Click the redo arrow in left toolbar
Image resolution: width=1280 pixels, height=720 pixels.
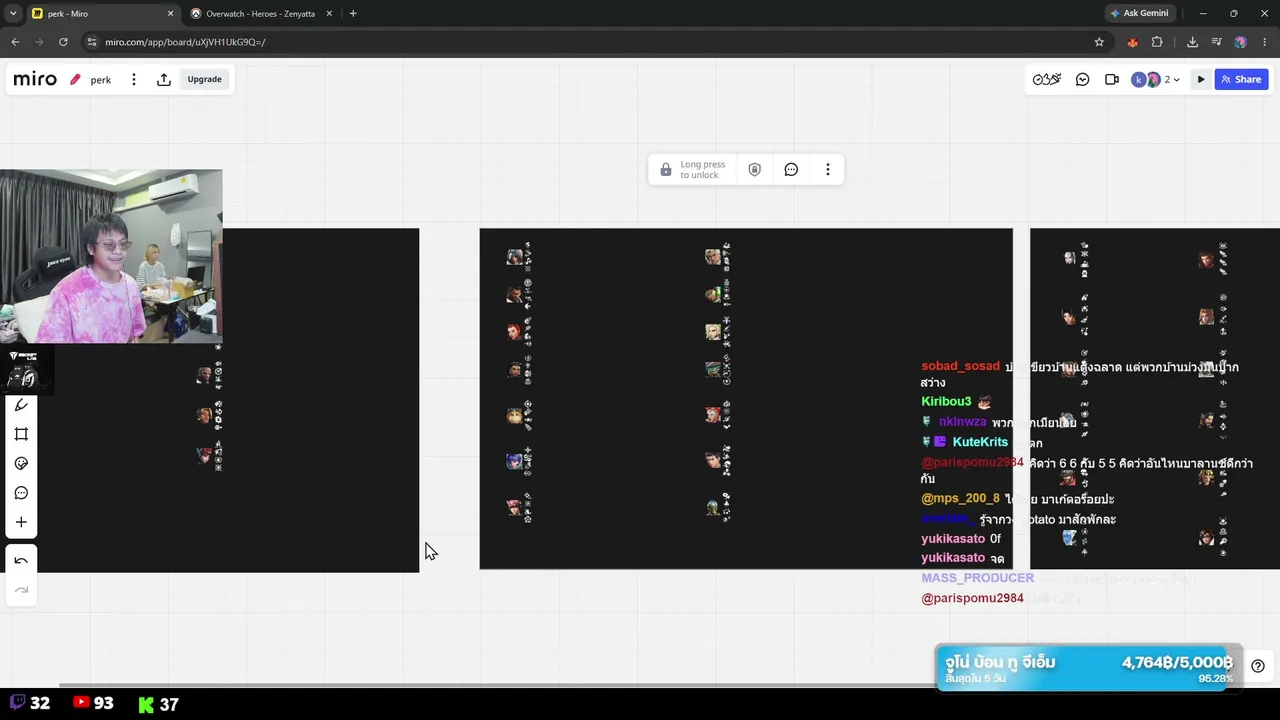(x=21, y=590)
